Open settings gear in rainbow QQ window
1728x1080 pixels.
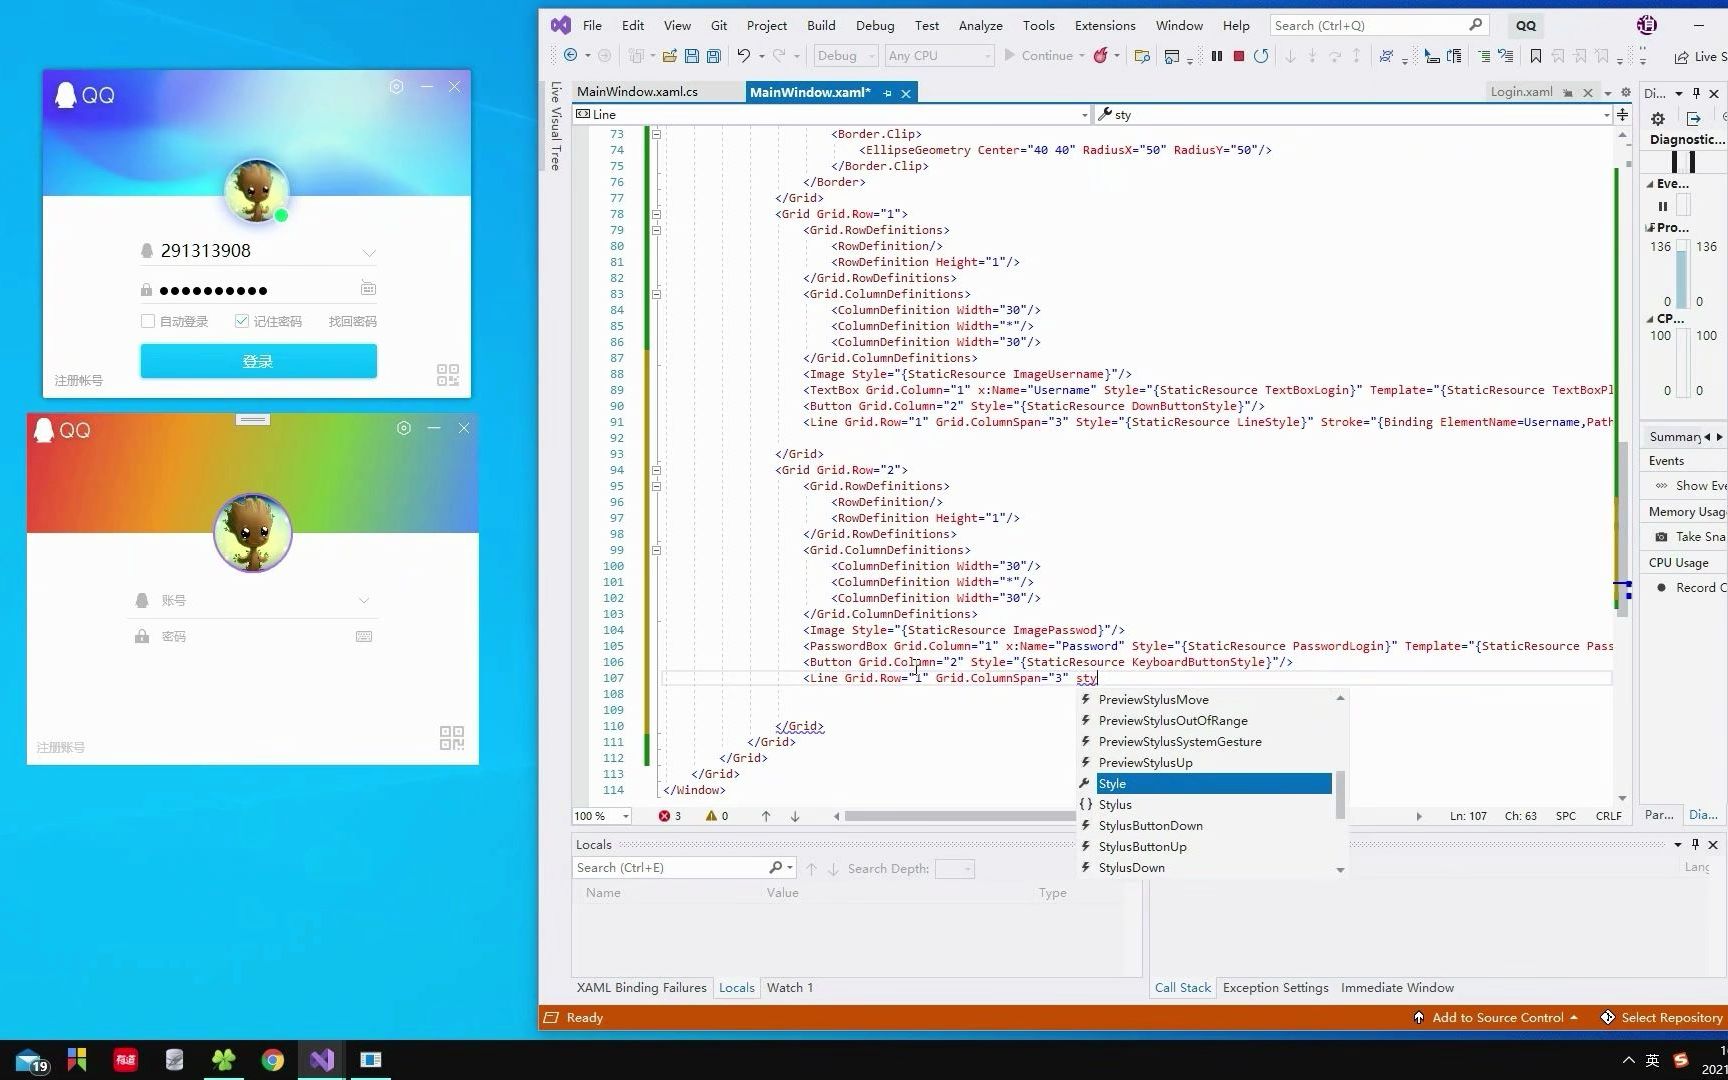pyautogui.click(x=404, y=428)
